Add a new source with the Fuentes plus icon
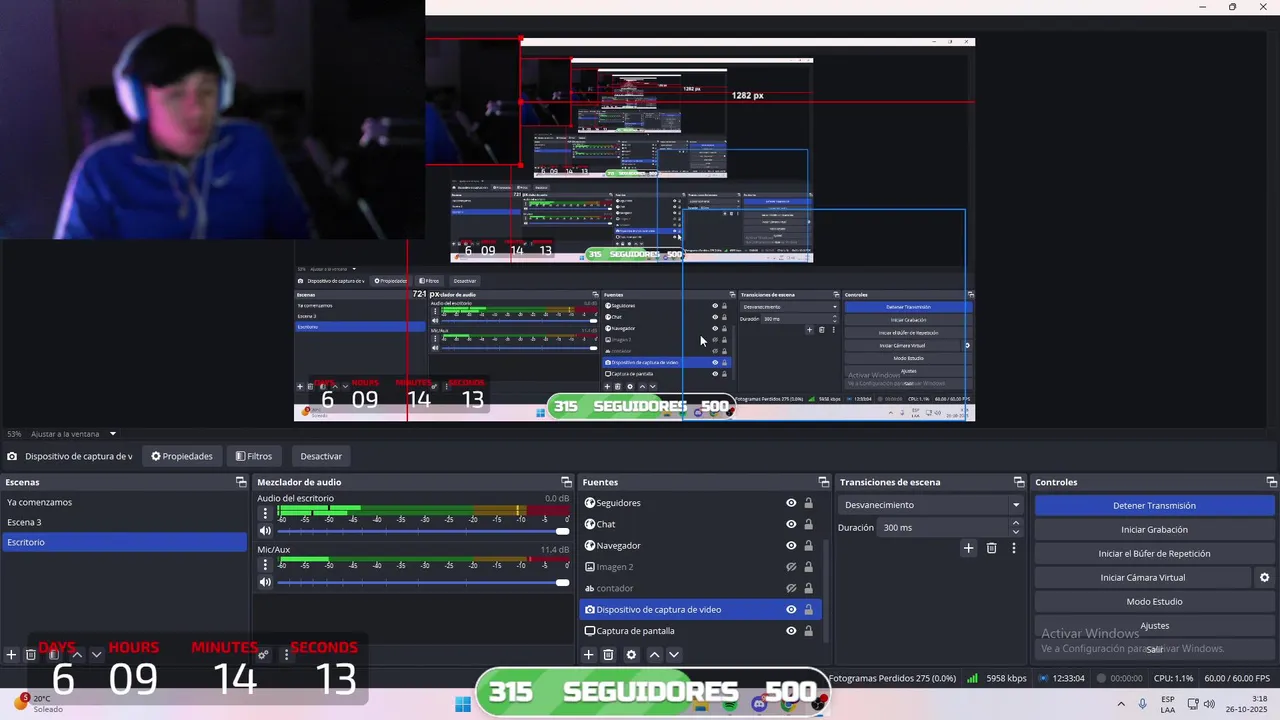The width and height of the screenshot is (1280, 720). point(588,655)
